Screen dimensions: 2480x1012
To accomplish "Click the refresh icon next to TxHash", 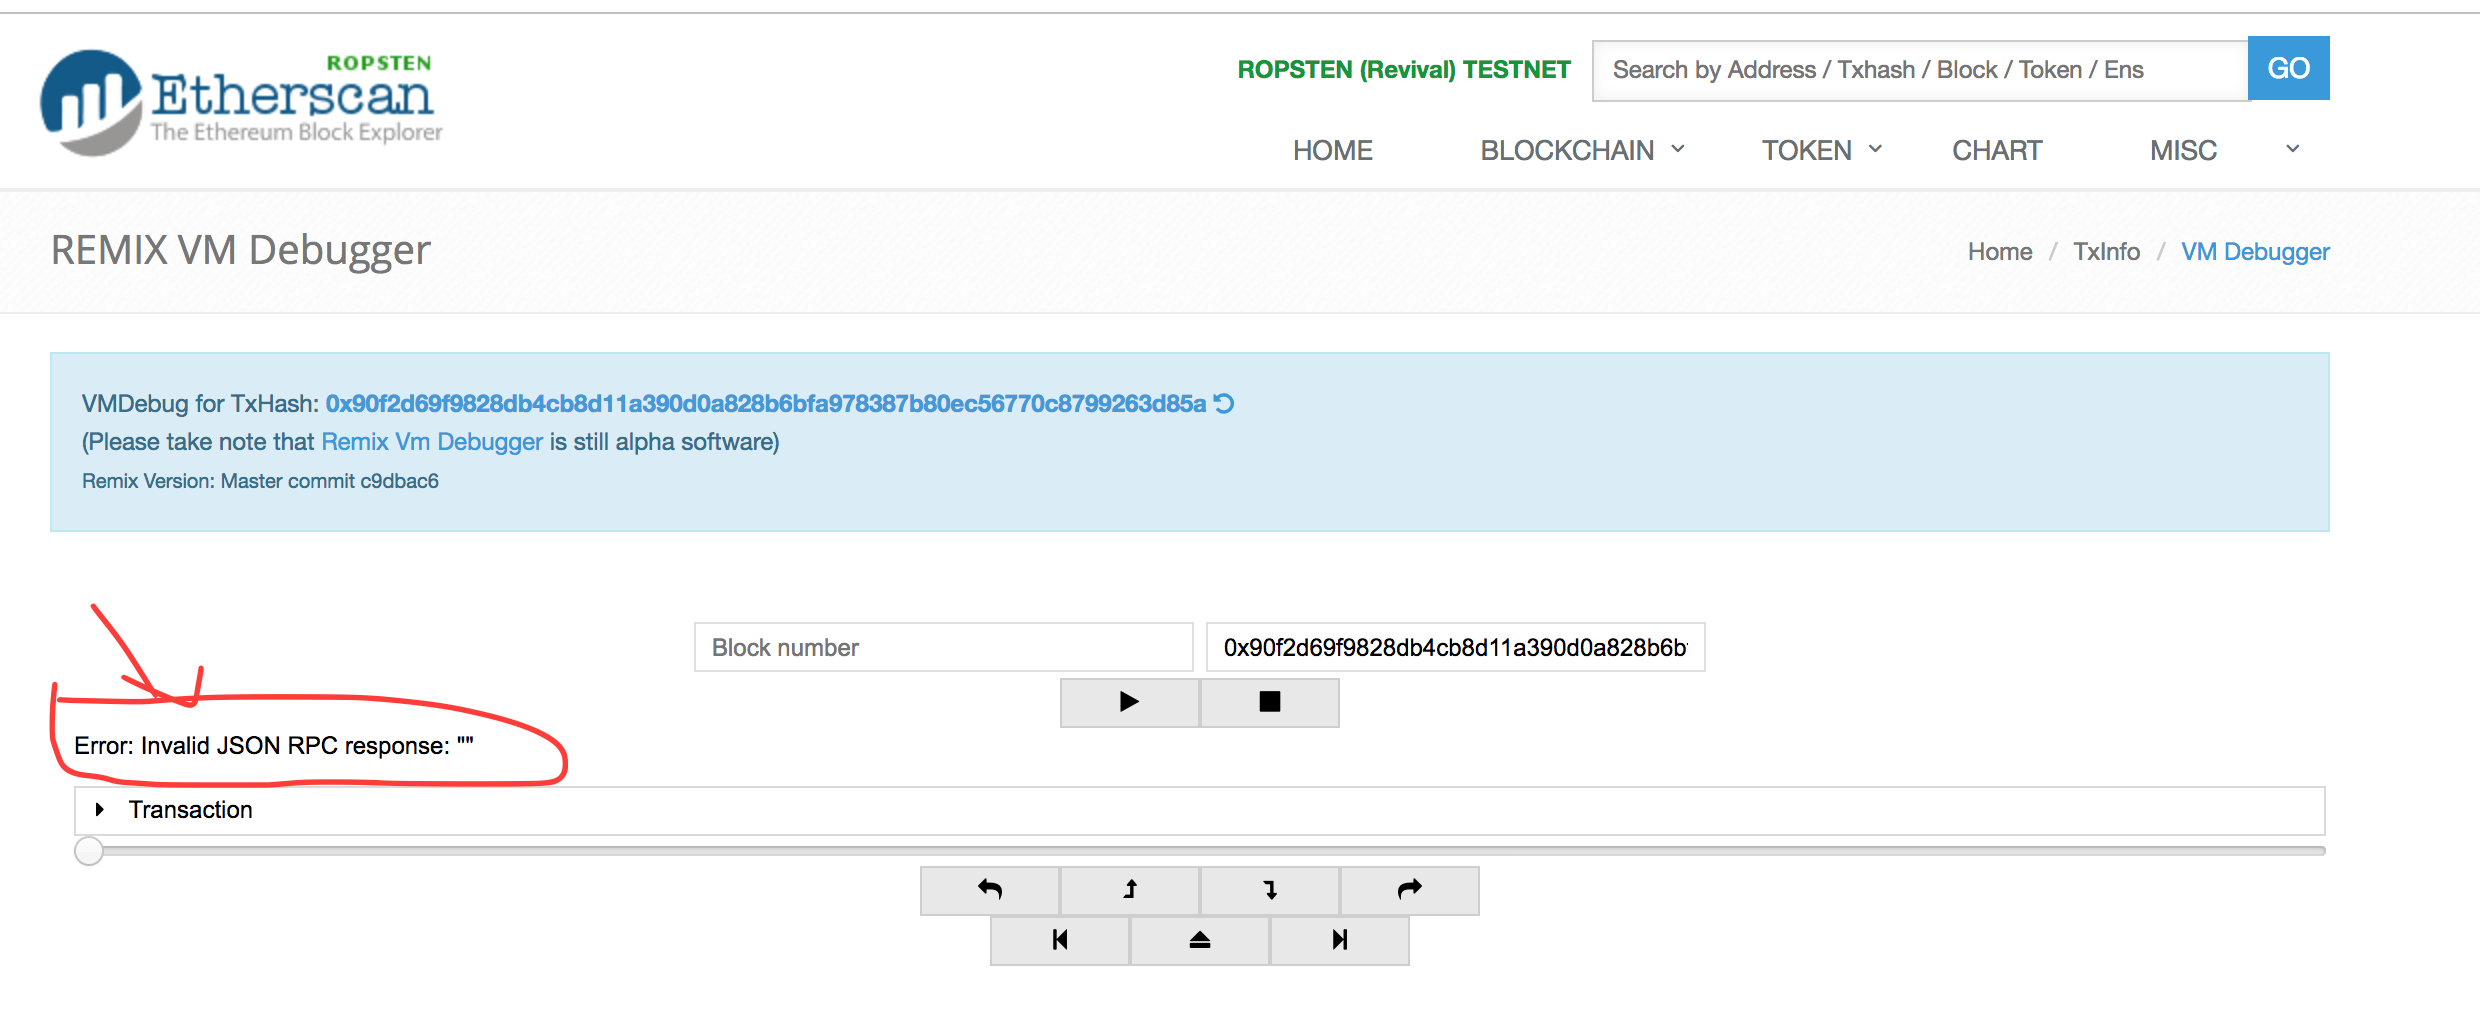I will pos(1224,403).
